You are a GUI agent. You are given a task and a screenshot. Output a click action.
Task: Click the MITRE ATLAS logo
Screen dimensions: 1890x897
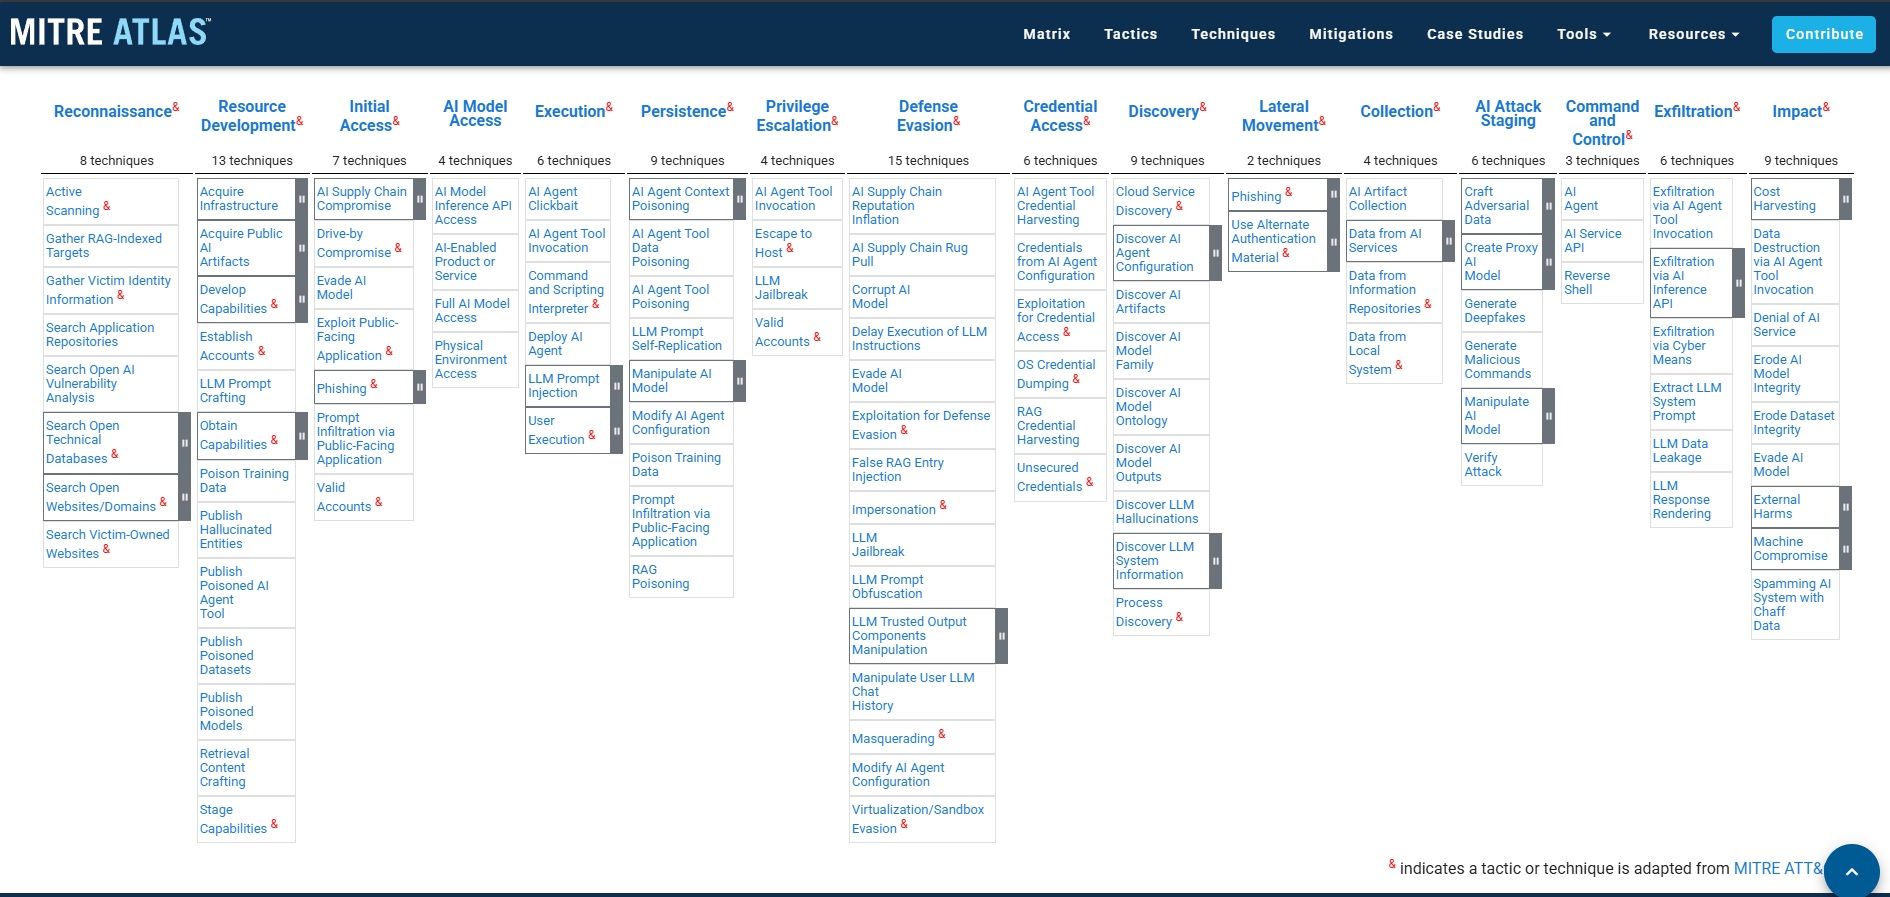(111, 33)
